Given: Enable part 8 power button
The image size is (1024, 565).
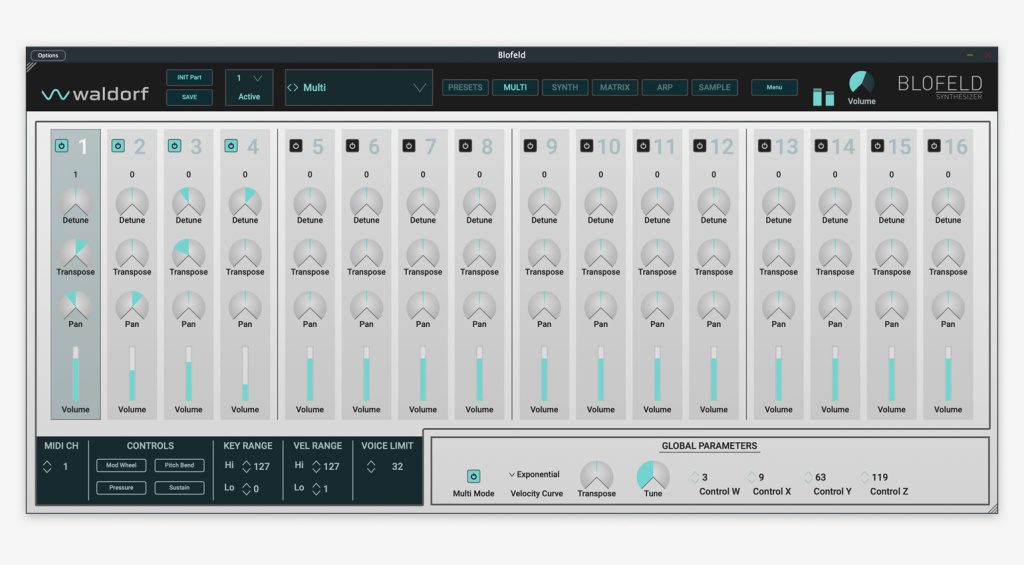Looking at the screenshot, I should [x=466, y=146].
